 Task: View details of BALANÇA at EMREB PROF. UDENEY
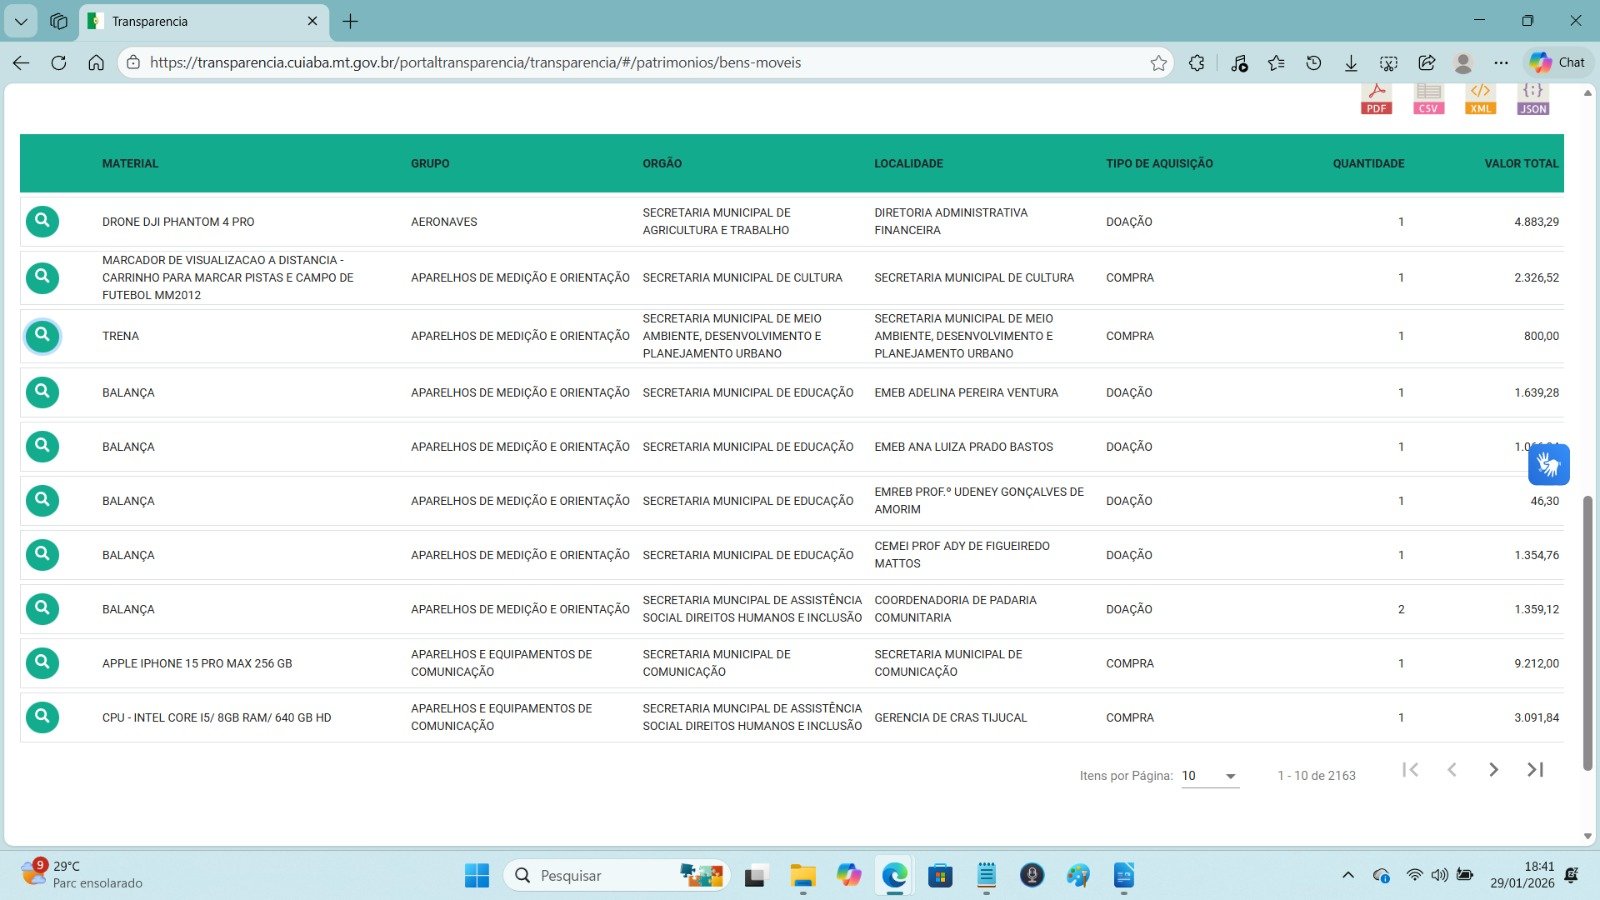coord(42,500)
